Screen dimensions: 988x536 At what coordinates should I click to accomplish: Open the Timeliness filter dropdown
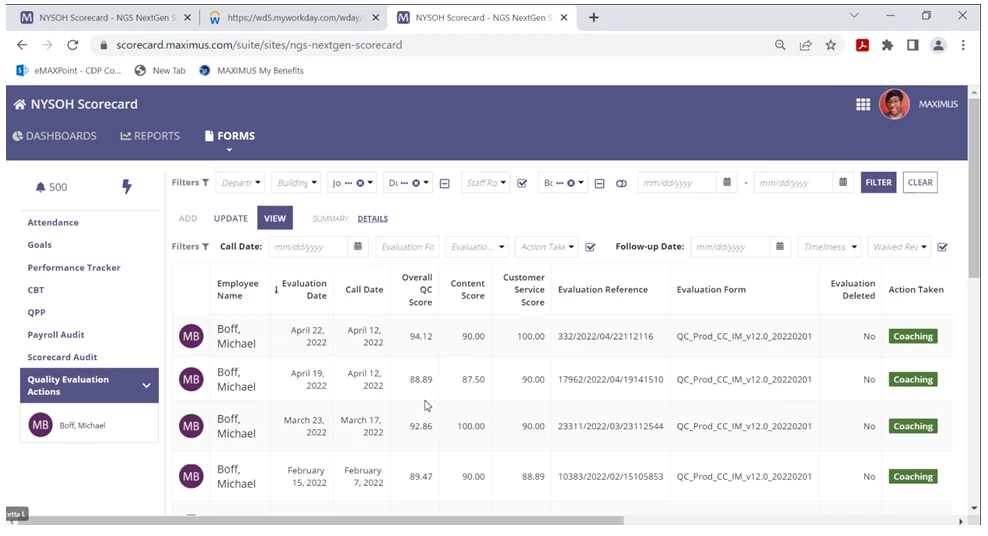pyautogui.click(x=829, y=247)
